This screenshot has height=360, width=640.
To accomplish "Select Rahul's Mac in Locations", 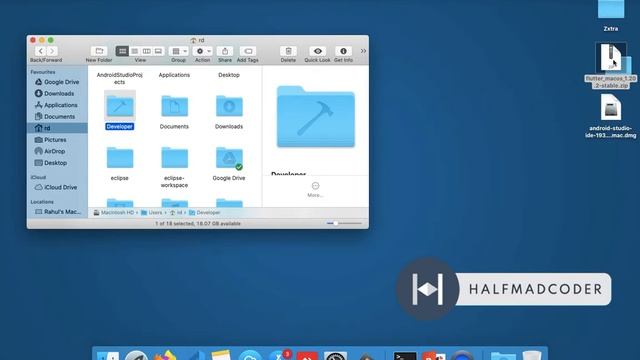I will pos(57,212).
